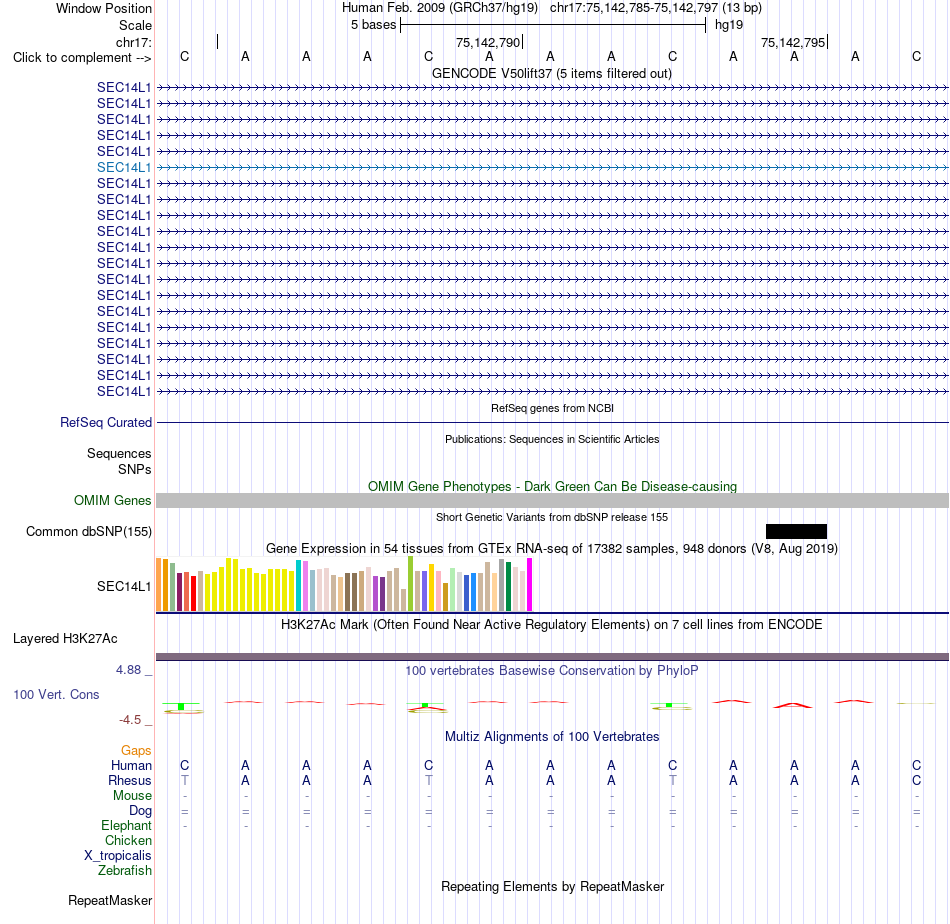
Task: Click 'Human Feb. 2009 (GRCh37/hg19)' assembly text
Action: [441, 8]
